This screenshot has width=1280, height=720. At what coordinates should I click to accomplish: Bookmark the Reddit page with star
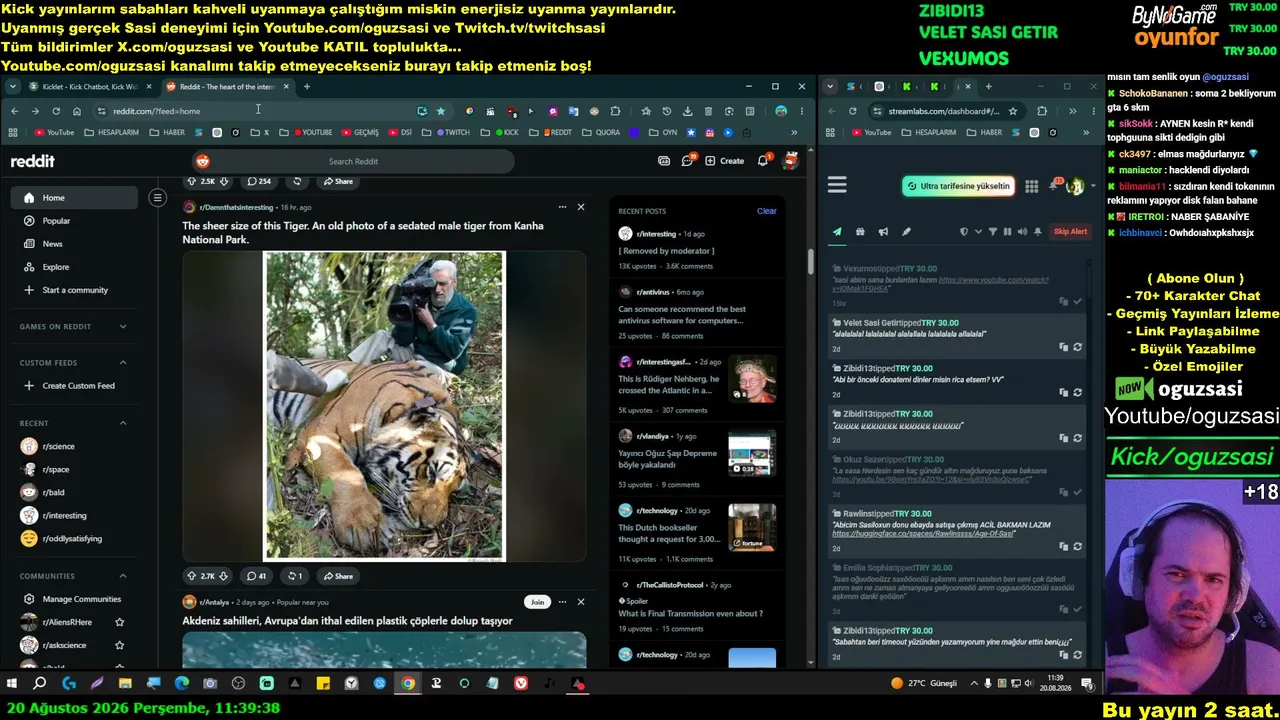[440, 111]
